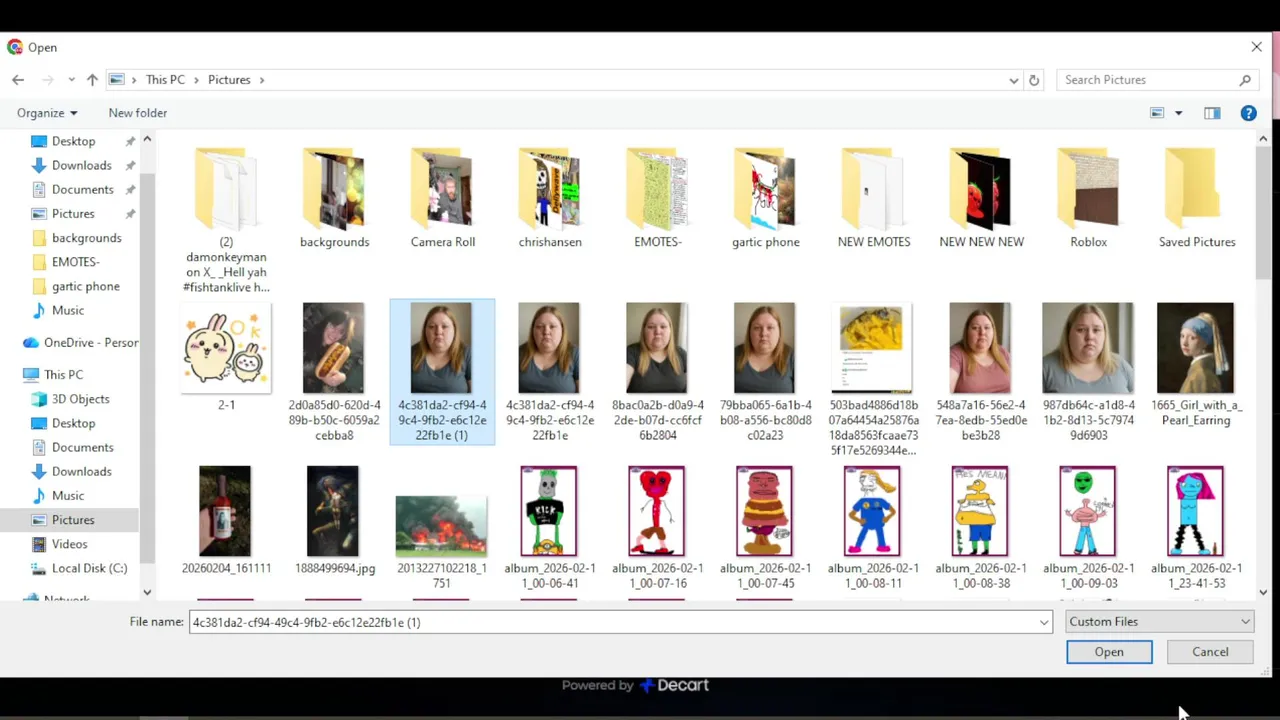
Task: Select the Saved Pictures folder
Action: [1196, 198]
